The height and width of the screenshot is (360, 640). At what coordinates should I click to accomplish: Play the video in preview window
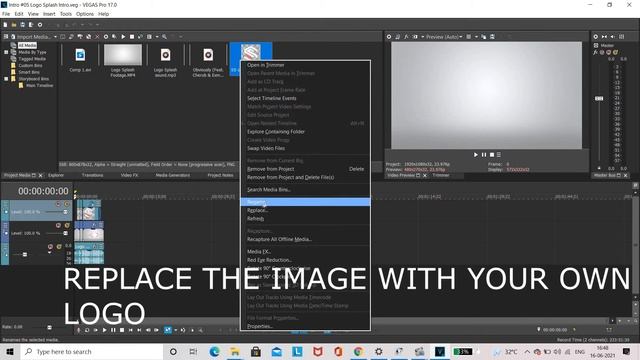coord(476,155)
